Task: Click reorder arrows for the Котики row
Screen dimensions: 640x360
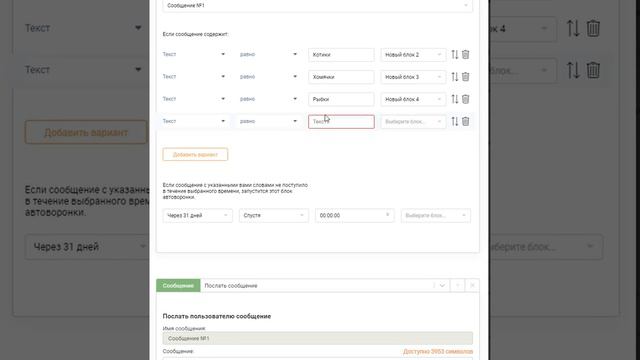Action: (455, 54)
